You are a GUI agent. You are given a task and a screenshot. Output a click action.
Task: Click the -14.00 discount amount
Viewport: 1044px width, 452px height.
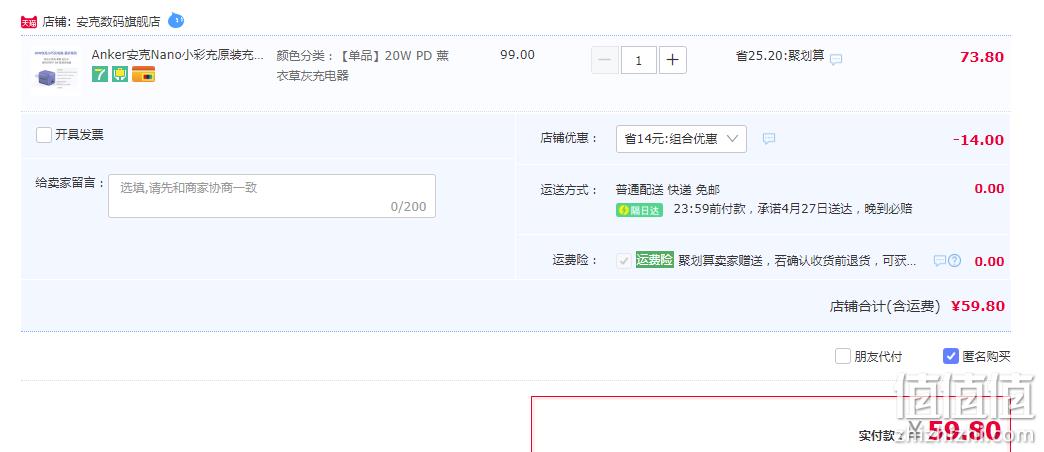[978, 140]
